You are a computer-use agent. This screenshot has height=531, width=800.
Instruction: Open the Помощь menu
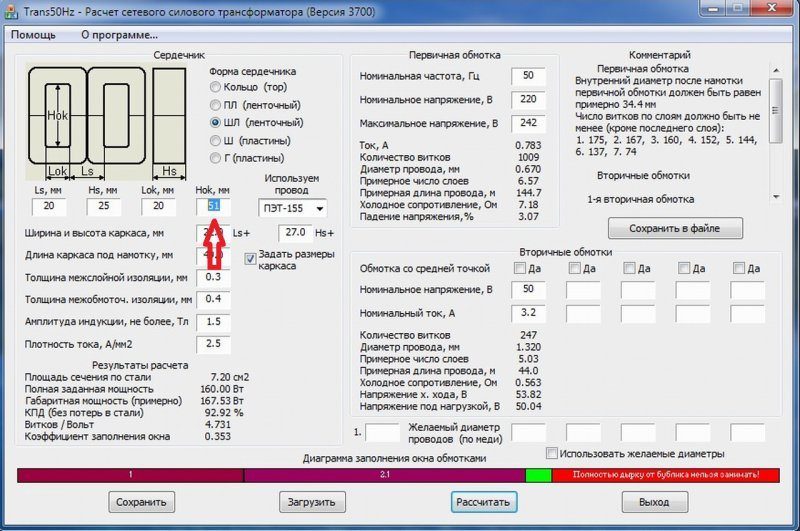click(x=33, y=35)
